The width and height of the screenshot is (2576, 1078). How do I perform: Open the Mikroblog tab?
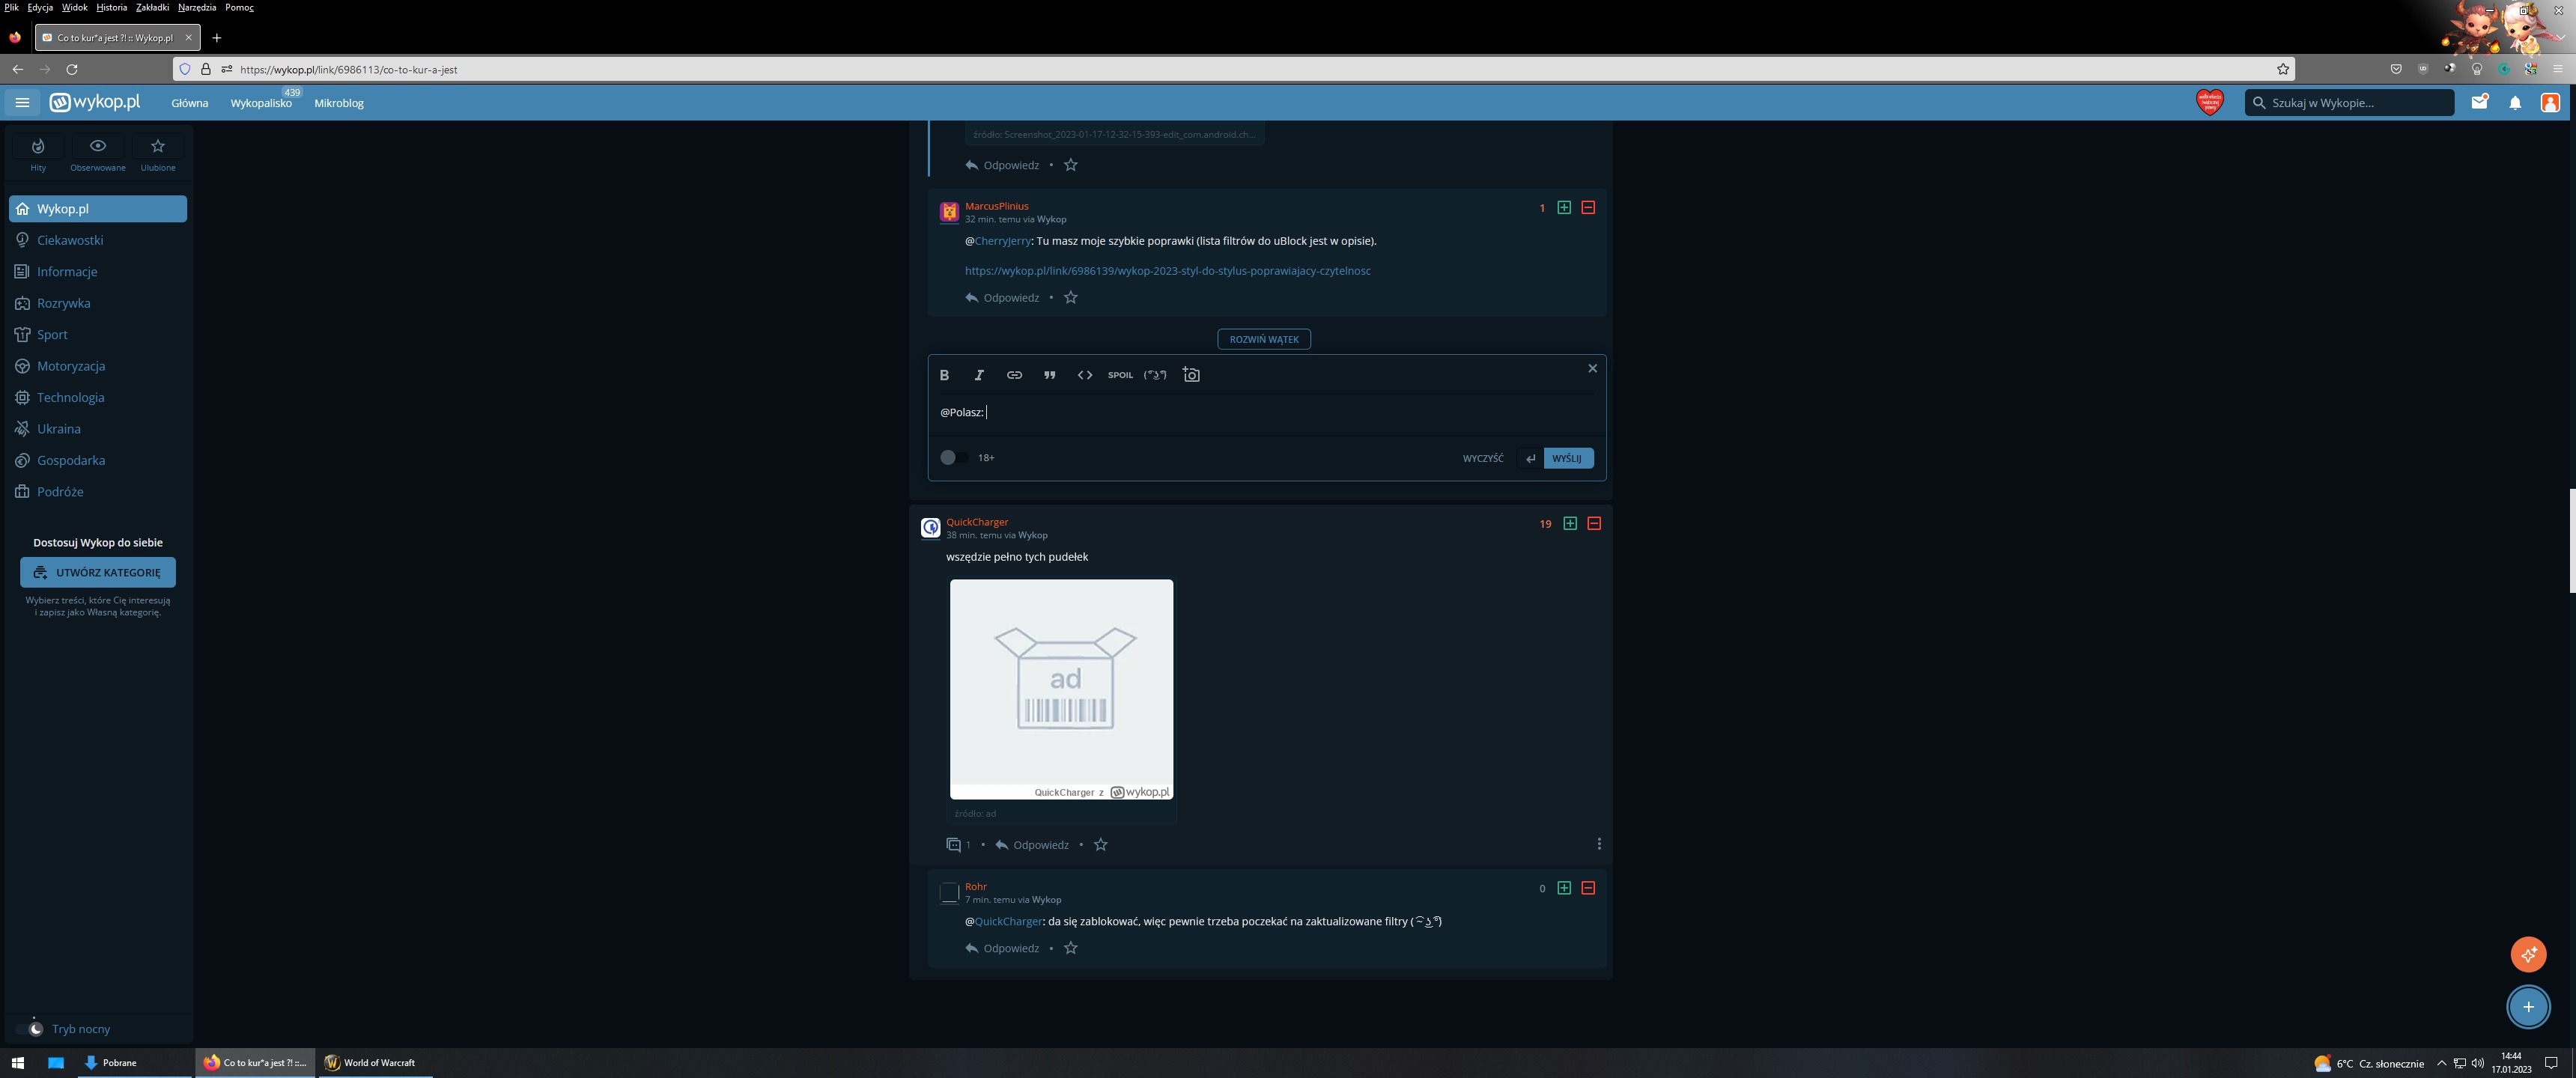tap(338, 103)
